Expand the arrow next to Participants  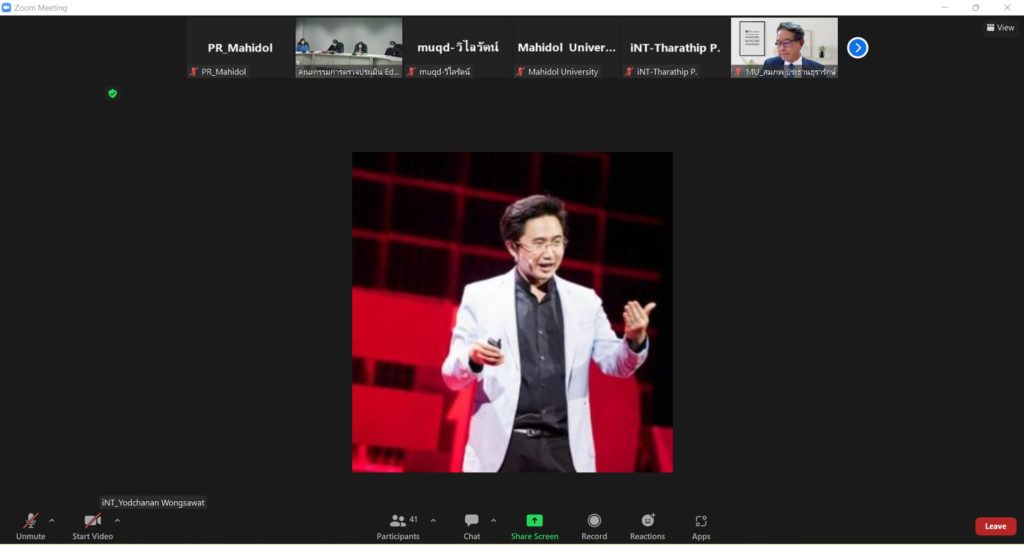[433, 520]
